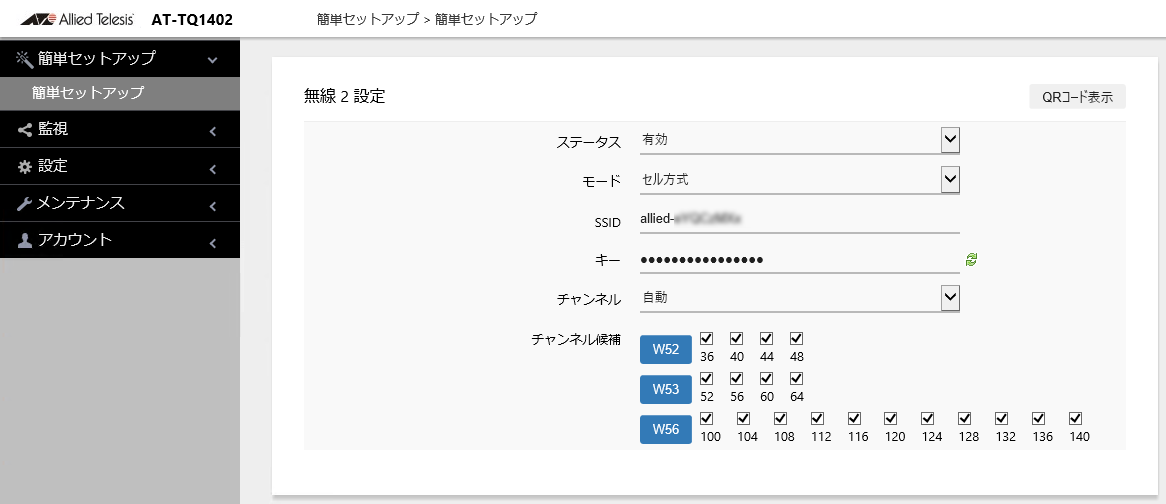Screen dimensions: 1166x504
Task: Uncheck channel 108 checkbox
Action: point(780,418)
